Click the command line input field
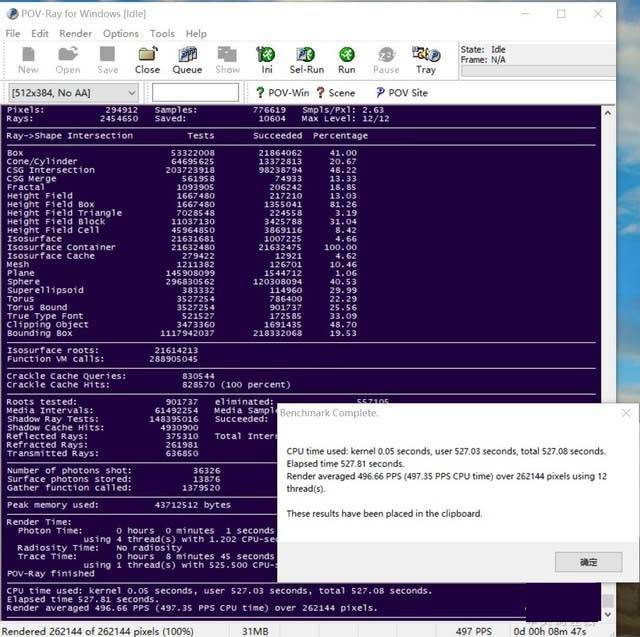The width and height of the screenshot is (640, 637). (195, 93)
